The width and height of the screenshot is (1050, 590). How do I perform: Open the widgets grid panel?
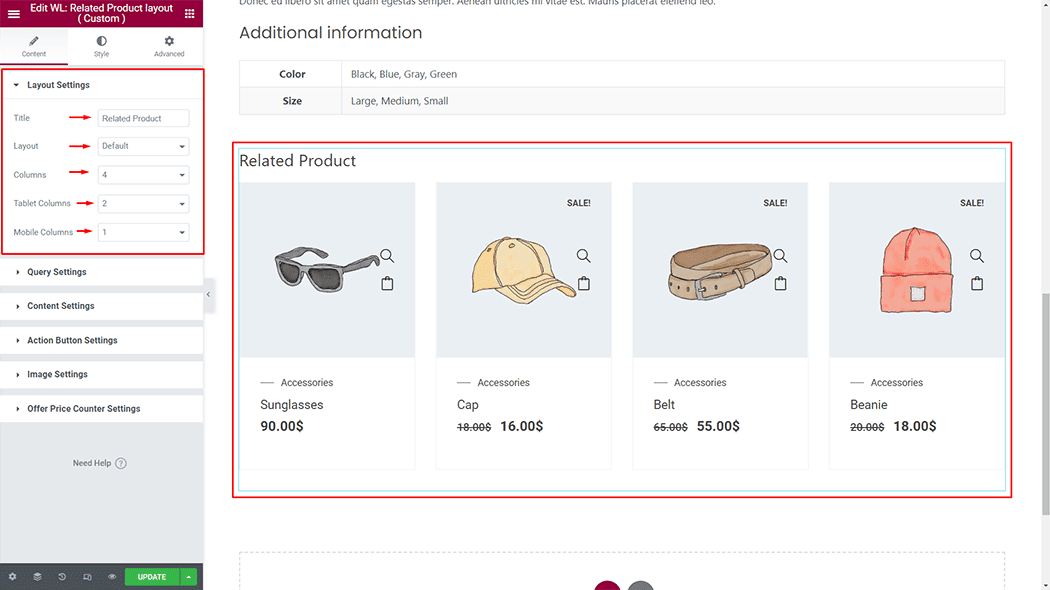coord(189,13)
